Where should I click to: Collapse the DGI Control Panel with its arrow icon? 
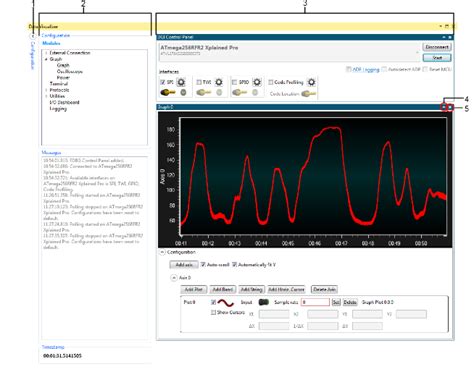(x=444, y=37)
